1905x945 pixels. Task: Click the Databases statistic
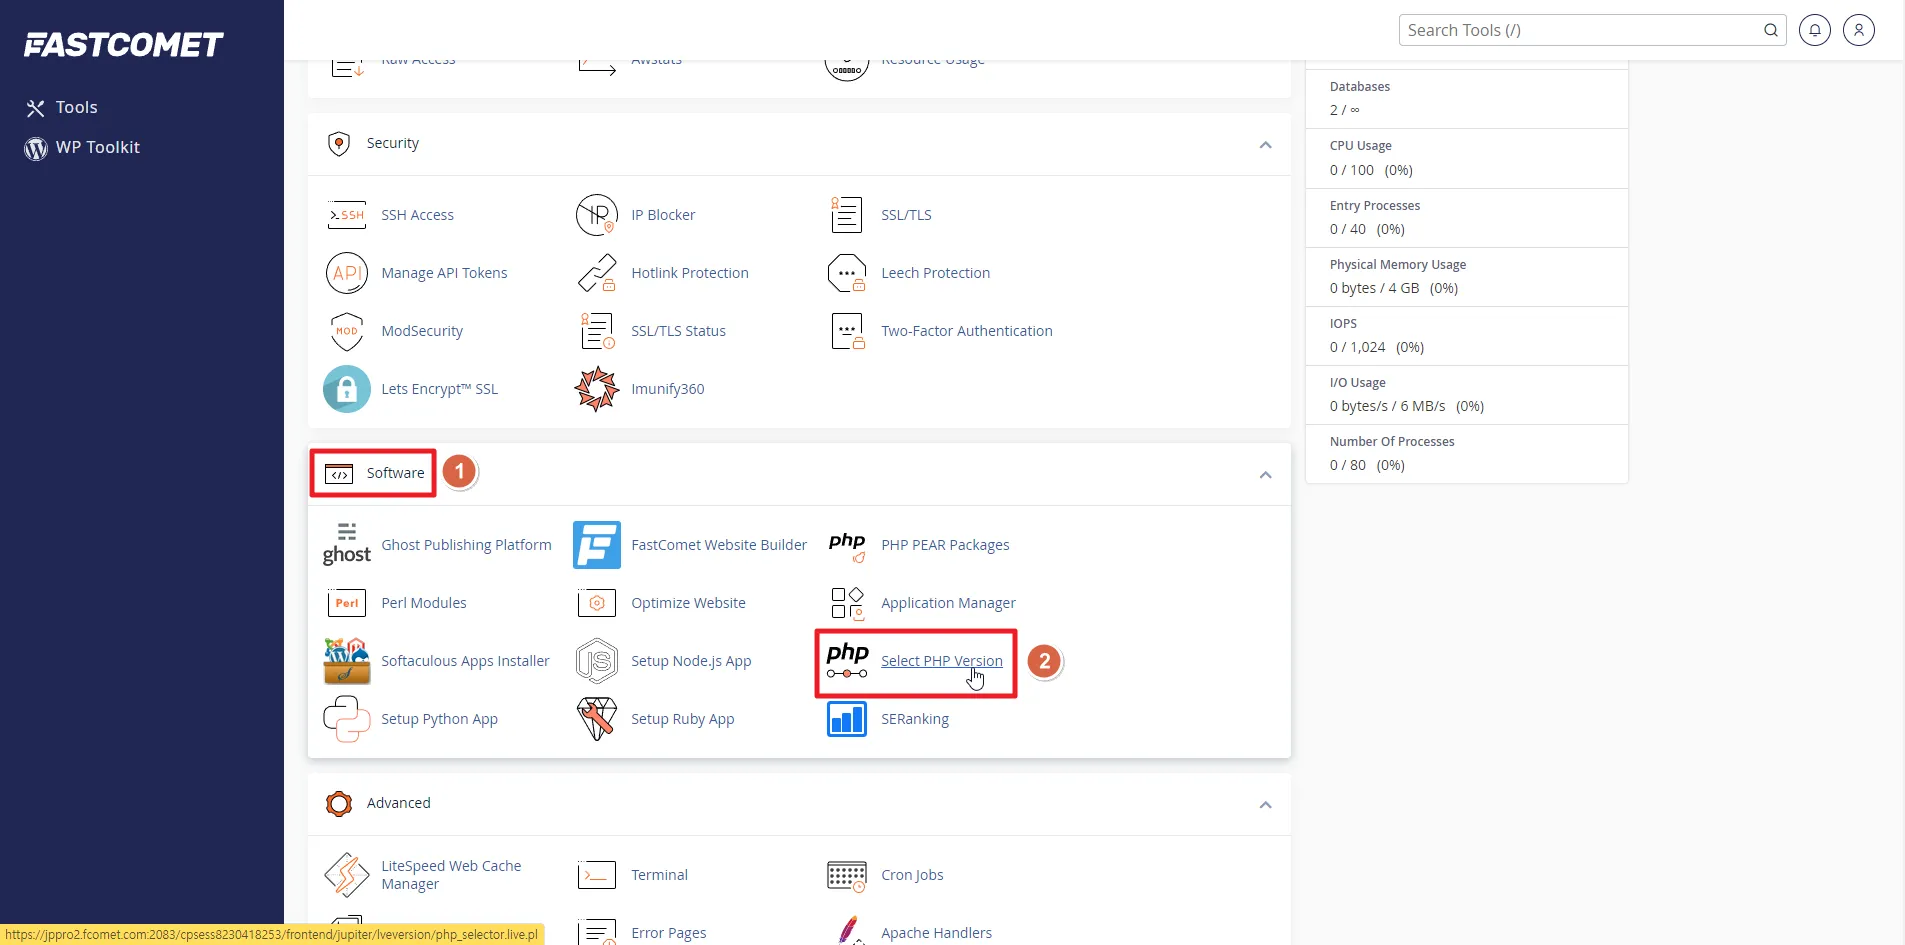point(1467,99)
